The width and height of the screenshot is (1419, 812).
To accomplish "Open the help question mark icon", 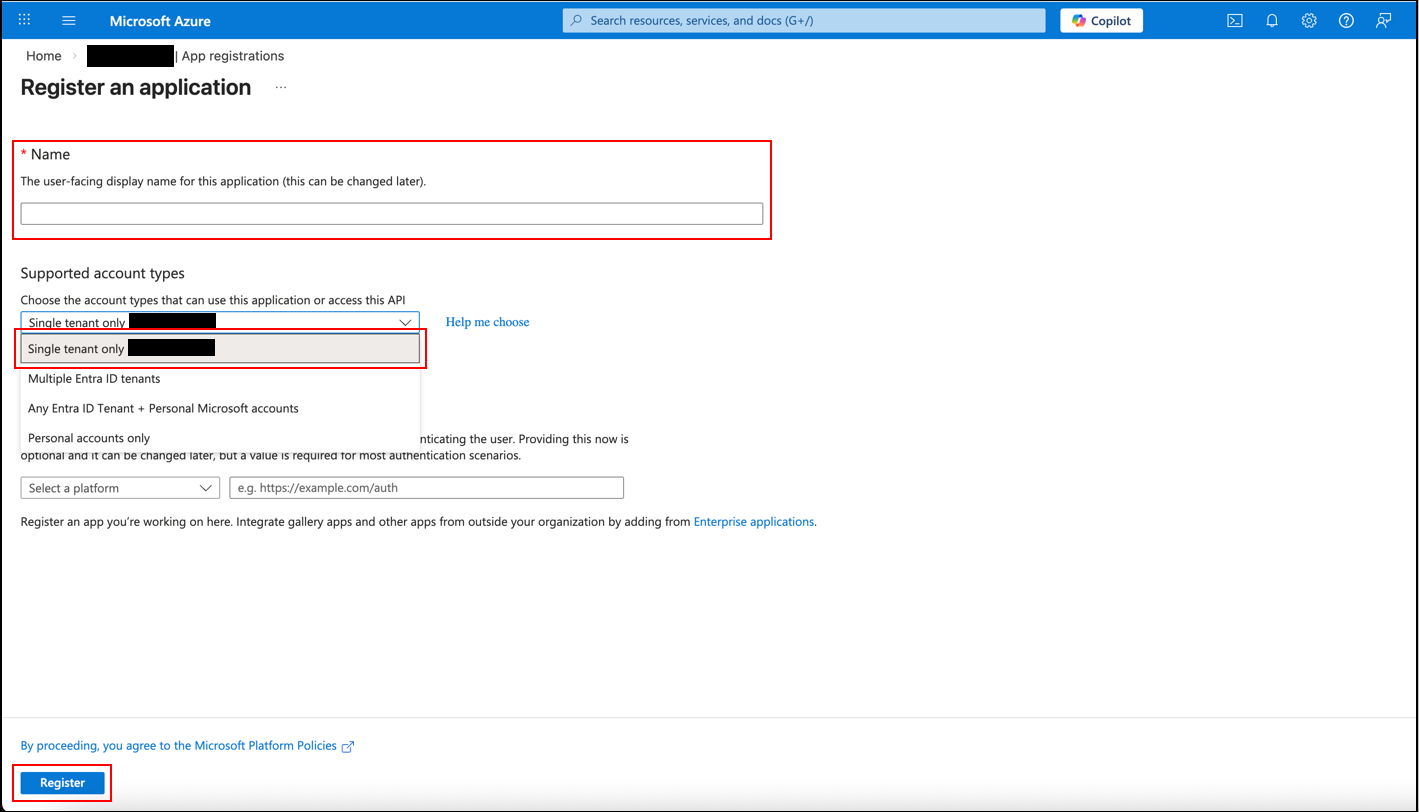I will coord(1346,20).
